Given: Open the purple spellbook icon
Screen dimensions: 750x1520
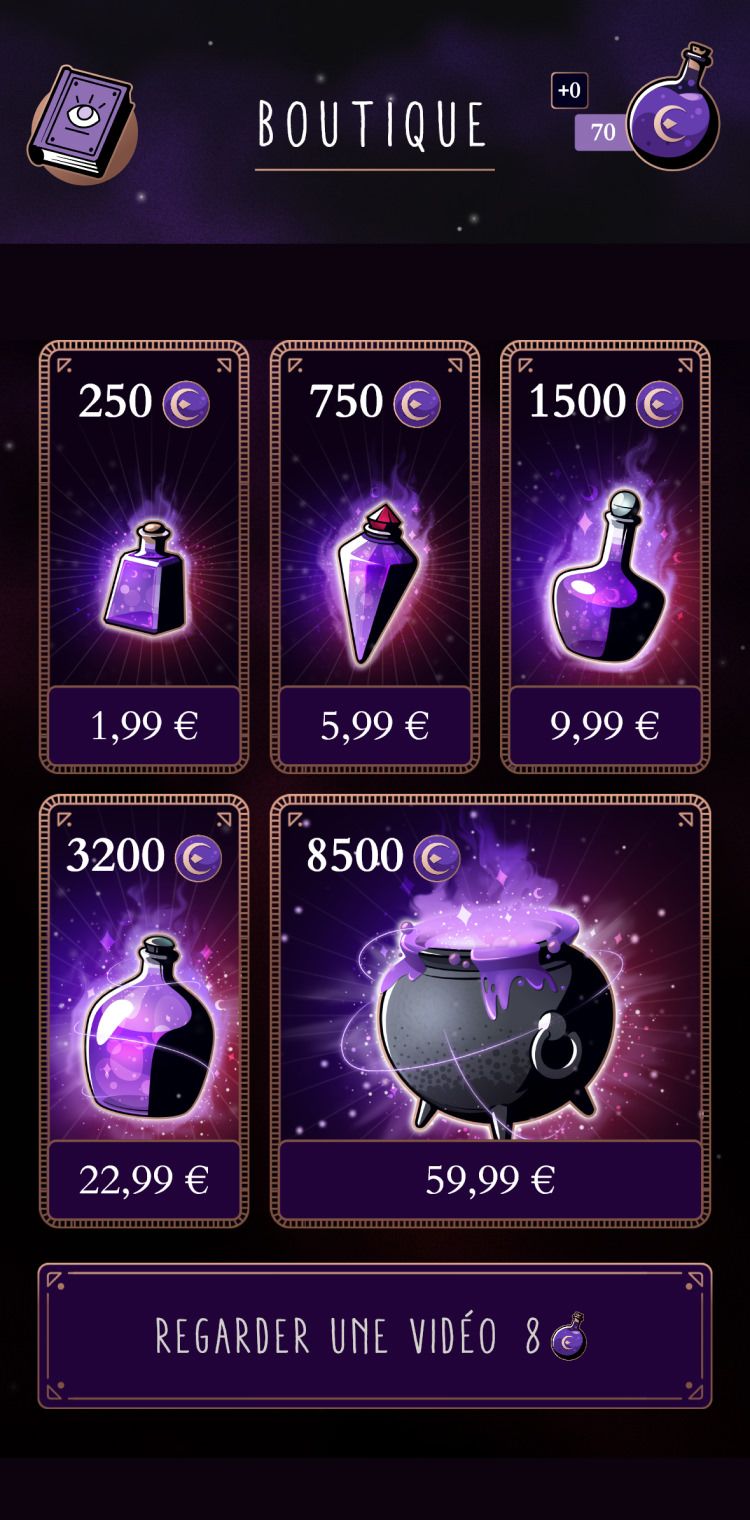Looking at the screenshot, I should (x=81, y=119).
